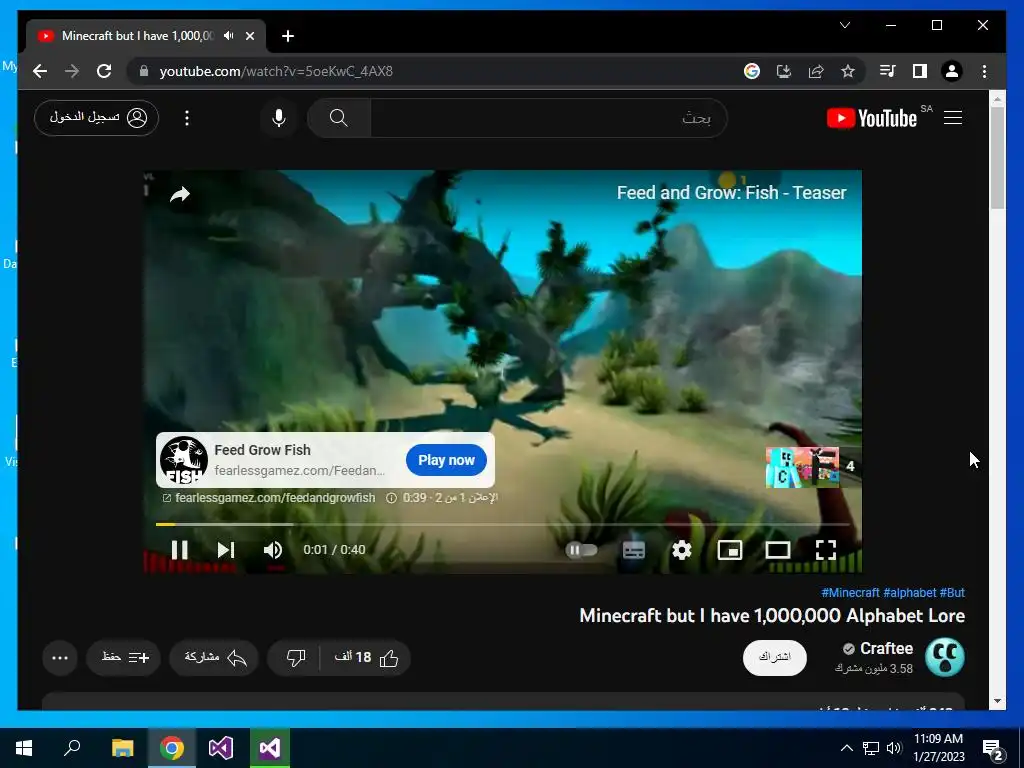
Task: Click the Feed and Grow: Fish - Teaser title
Action: click(731, 193)
